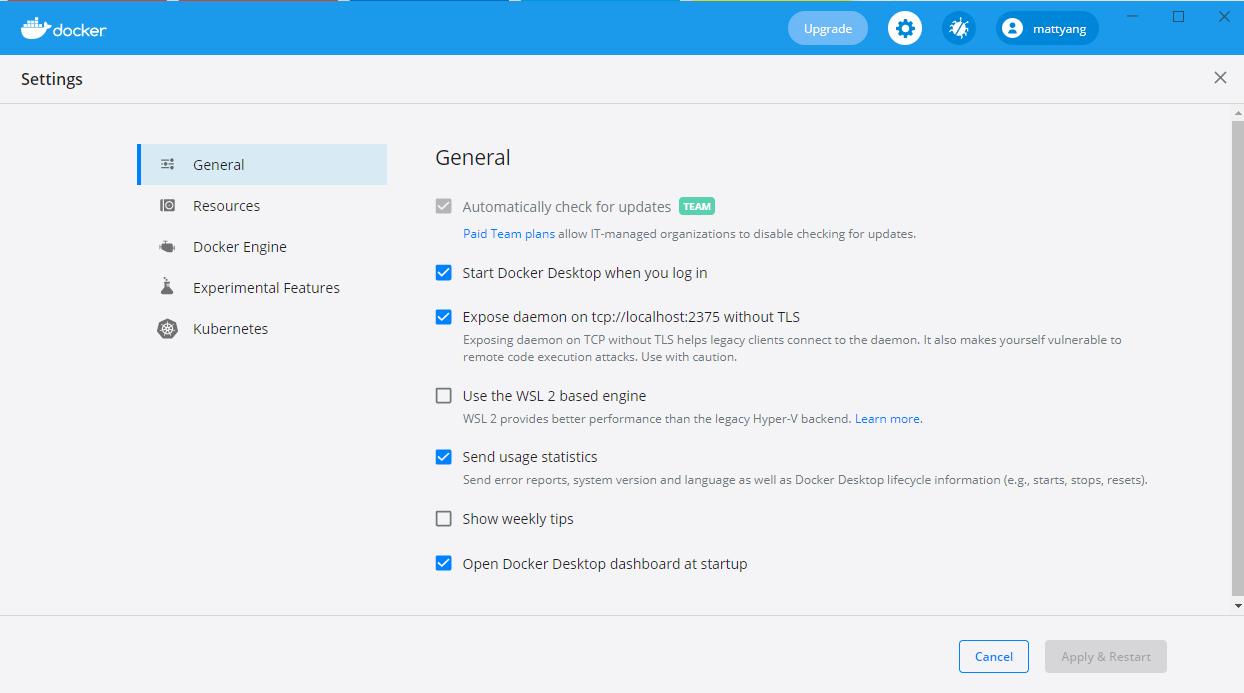
Task: Click the Kubernetes wheel icon
Action: [168, 328]
